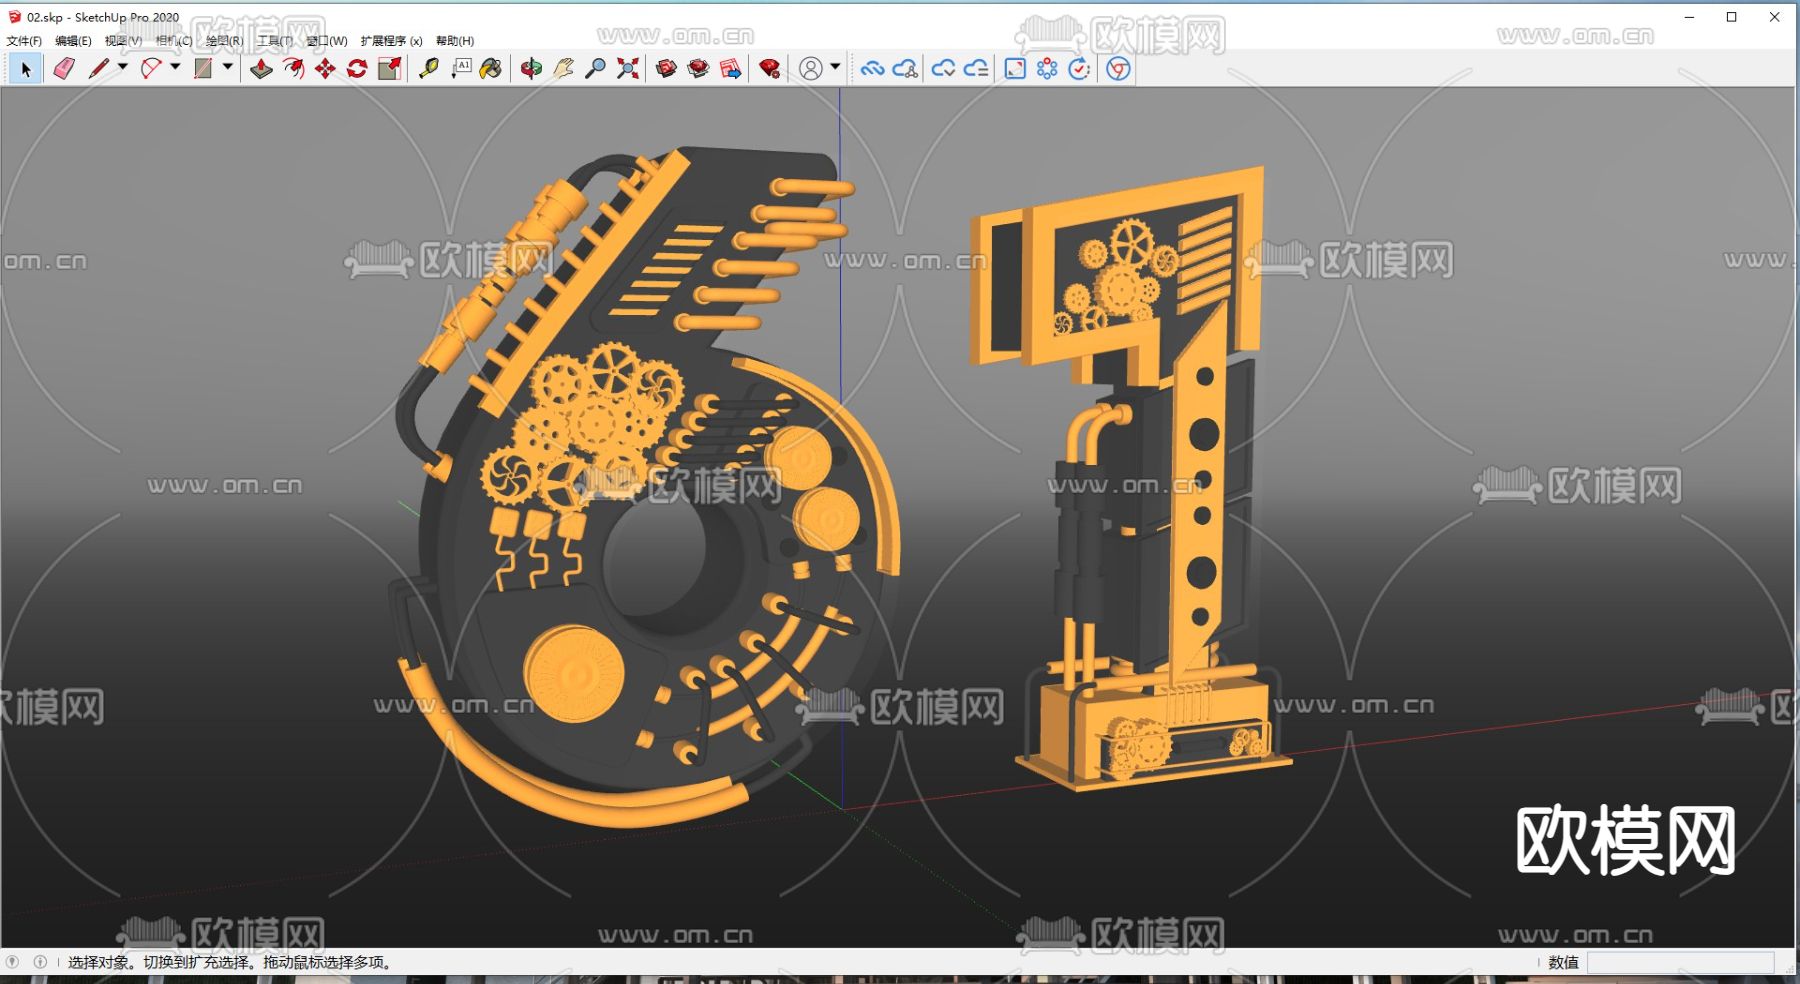Click the cloud with list lines icon
The image size is (1800, 984).
click(x=976, y=68)
